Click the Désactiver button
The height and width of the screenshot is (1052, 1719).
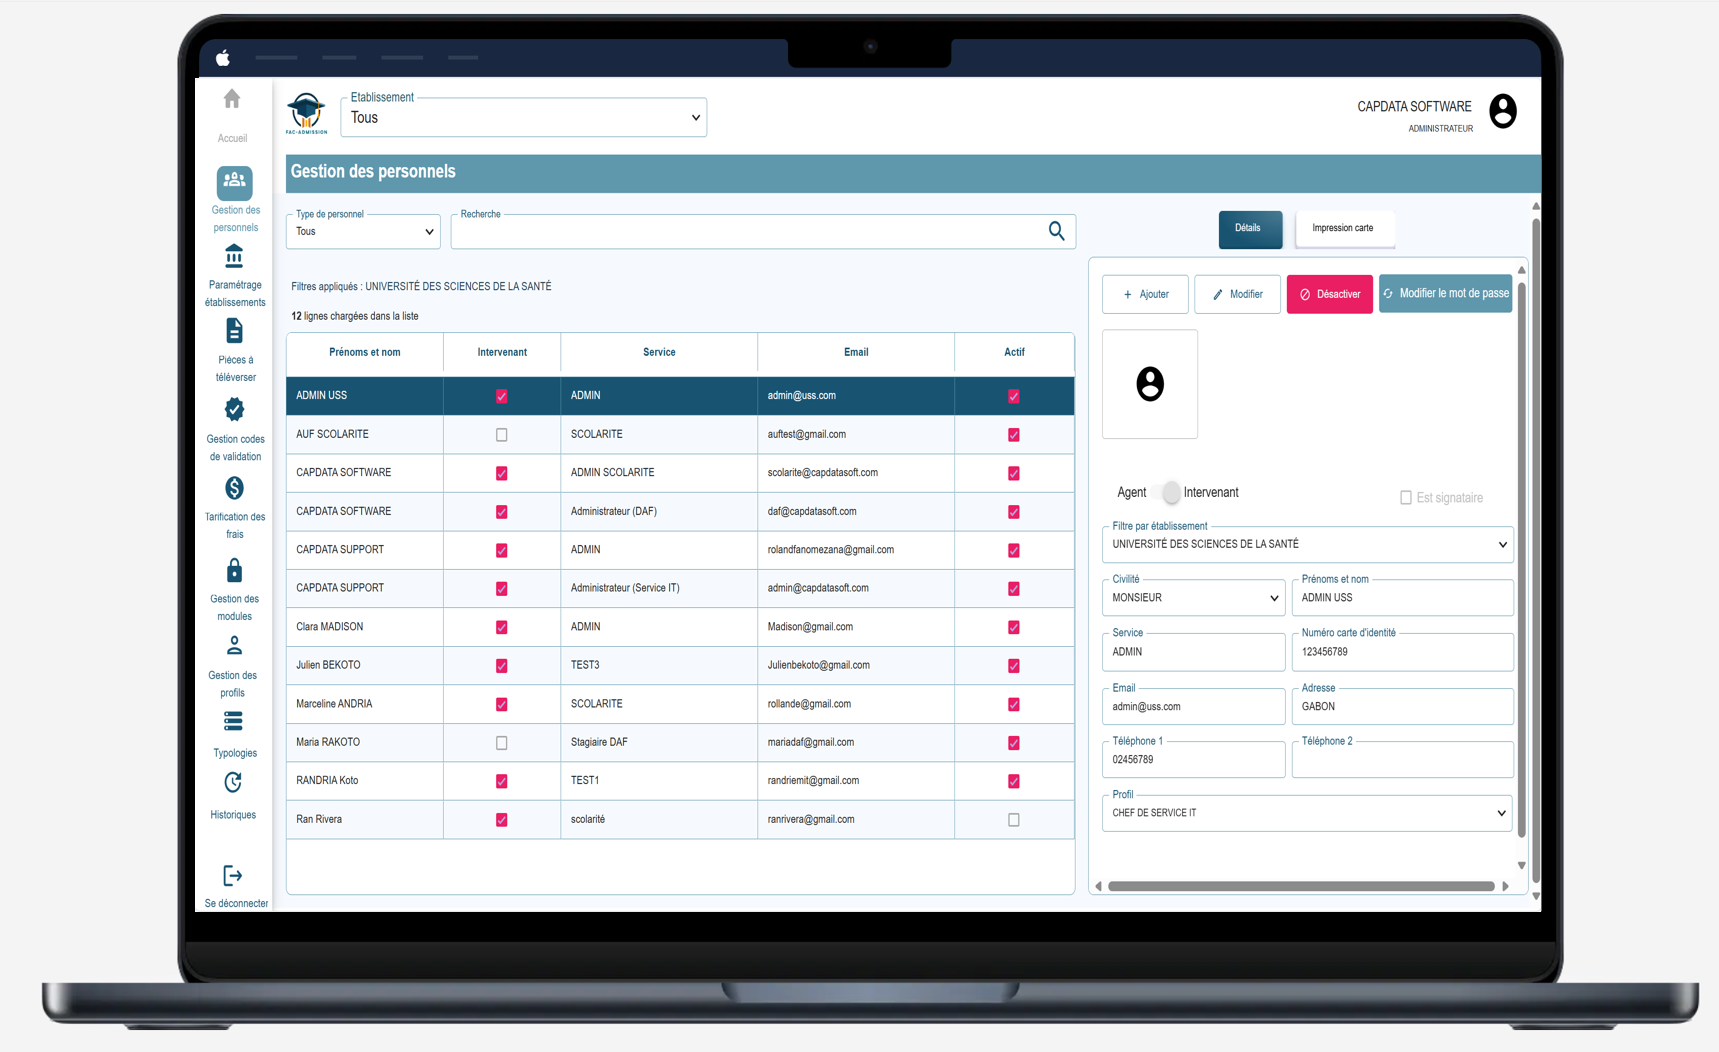(x=1329, y=295)
